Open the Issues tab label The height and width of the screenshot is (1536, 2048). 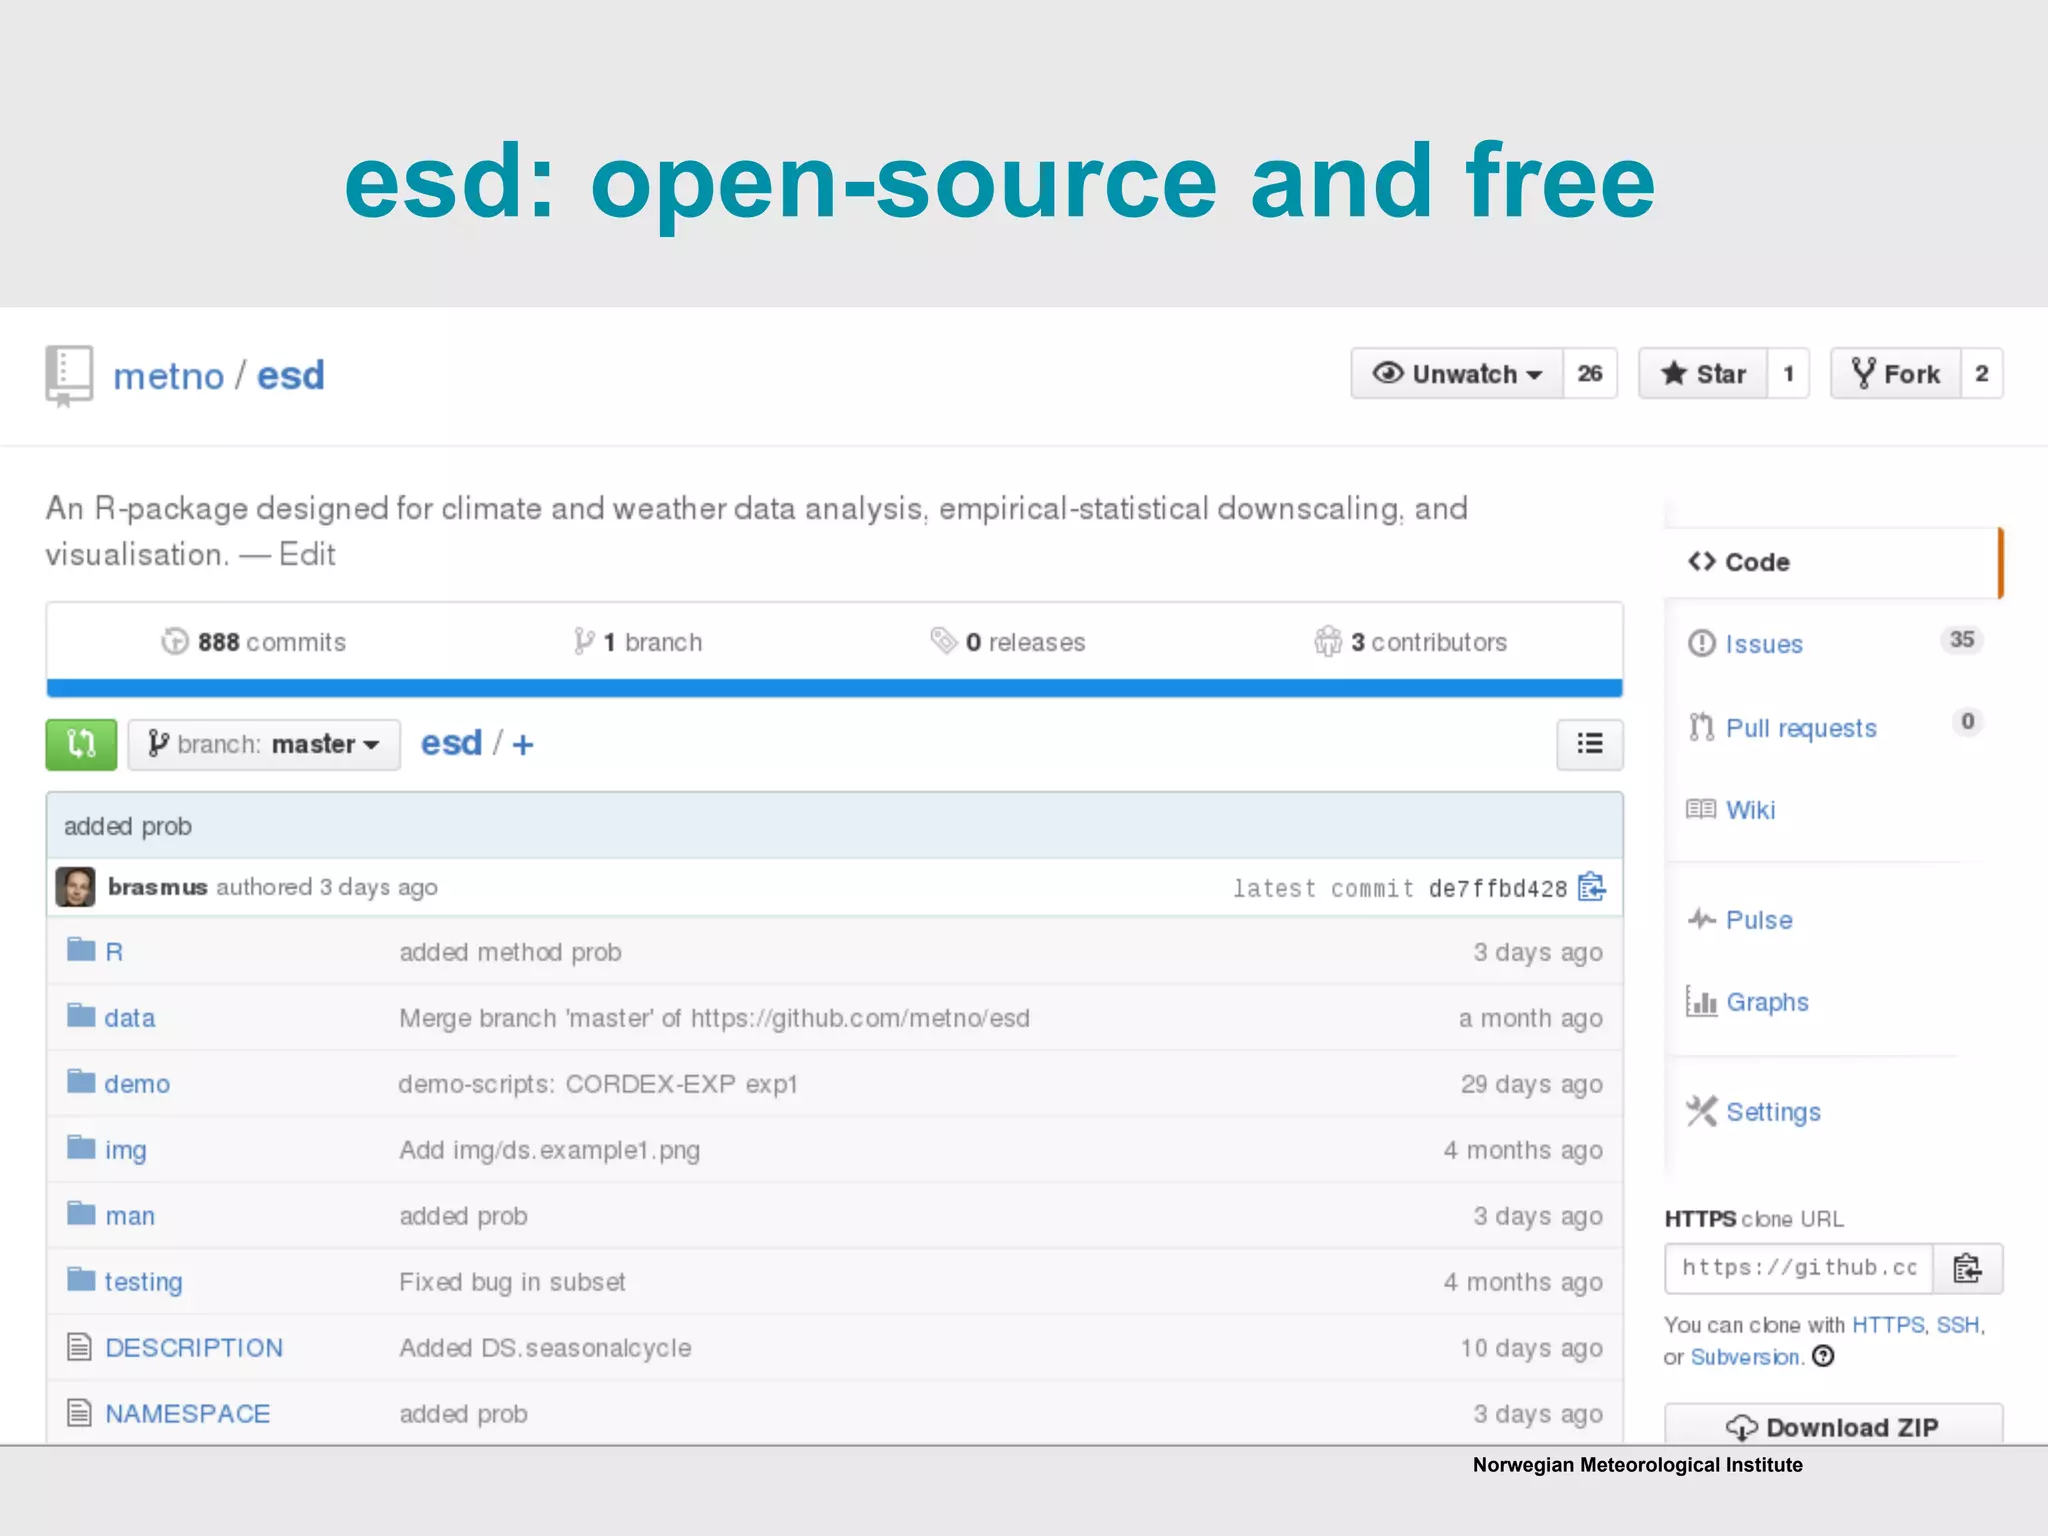tap(1764, 644)
